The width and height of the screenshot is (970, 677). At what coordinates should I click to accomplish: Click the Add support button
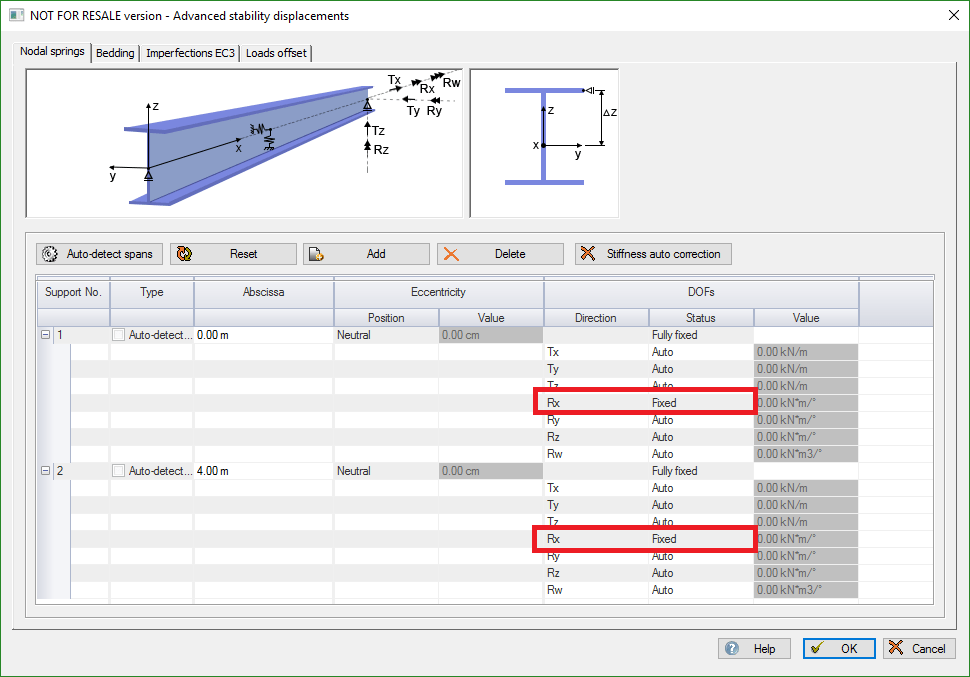pyautogui.click(x=366, y=254)
